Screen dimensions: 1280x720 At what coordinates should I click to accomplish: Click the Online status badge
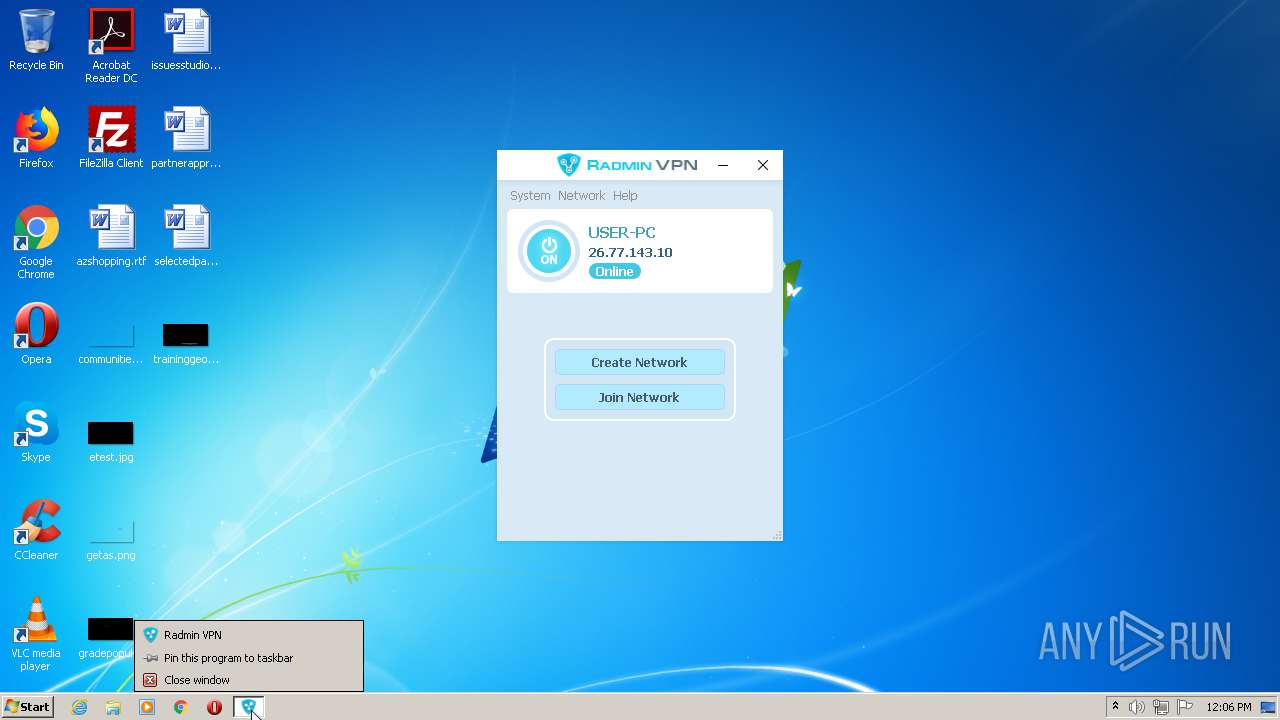(x=614, y=271)
